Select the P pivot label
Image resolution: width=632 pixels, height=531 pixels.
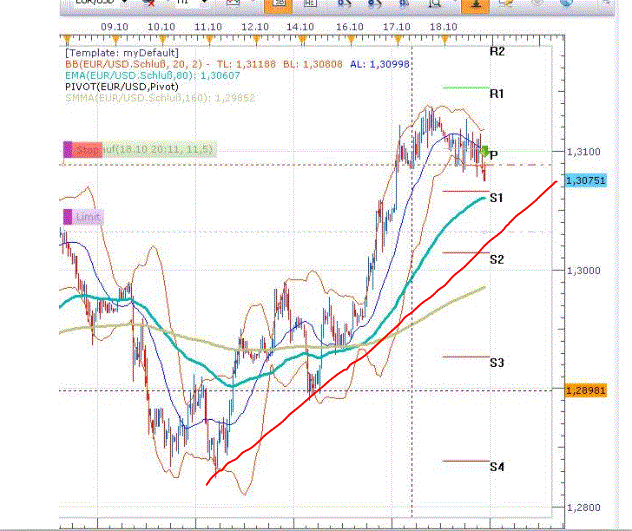(494, 155)
